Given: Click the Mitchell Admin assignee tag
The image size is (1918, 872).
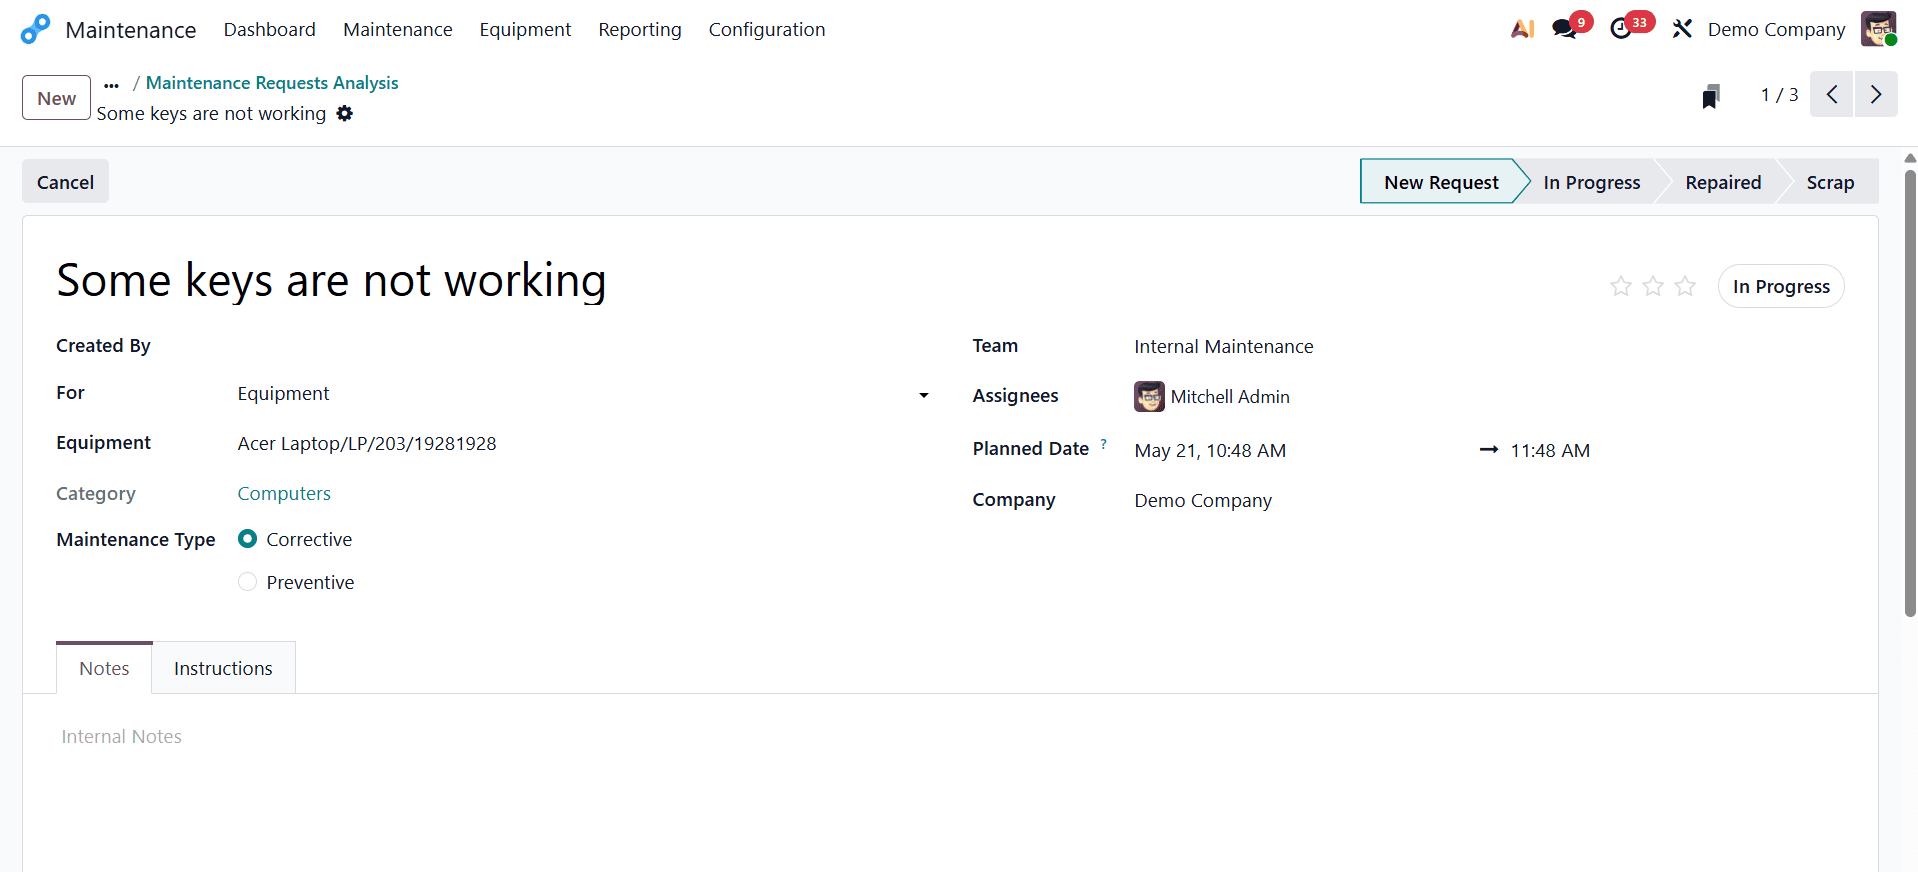Looking at the screenshot, I should pyautogui.click(x=1212, y=396).
